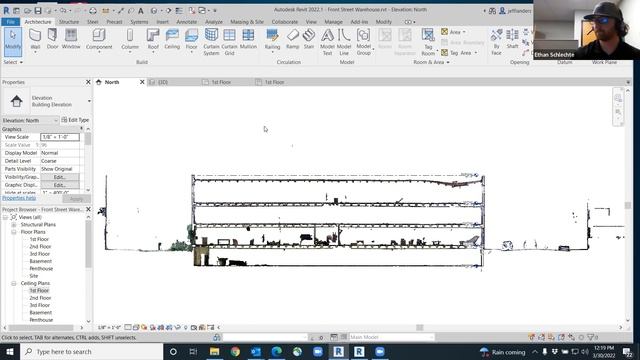Image resolution: width=640 pixels, height=360 pixels.
Task: Open the File tab
Action: coord(11,22)
